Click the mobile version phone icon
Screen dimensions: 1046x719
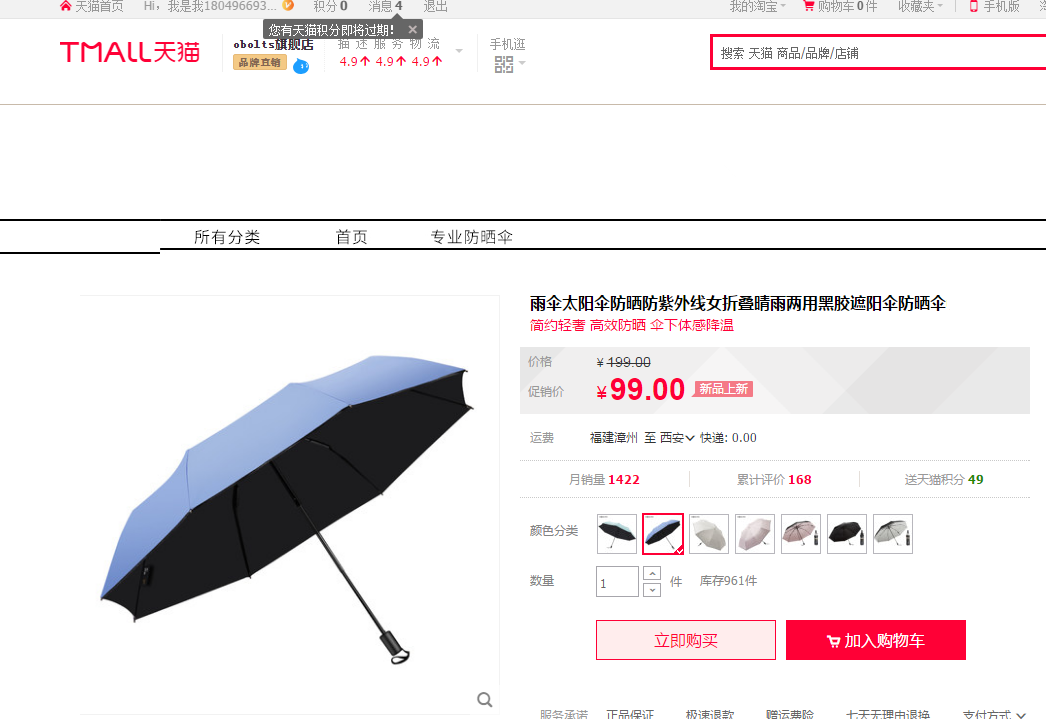(x=974, y=6)
